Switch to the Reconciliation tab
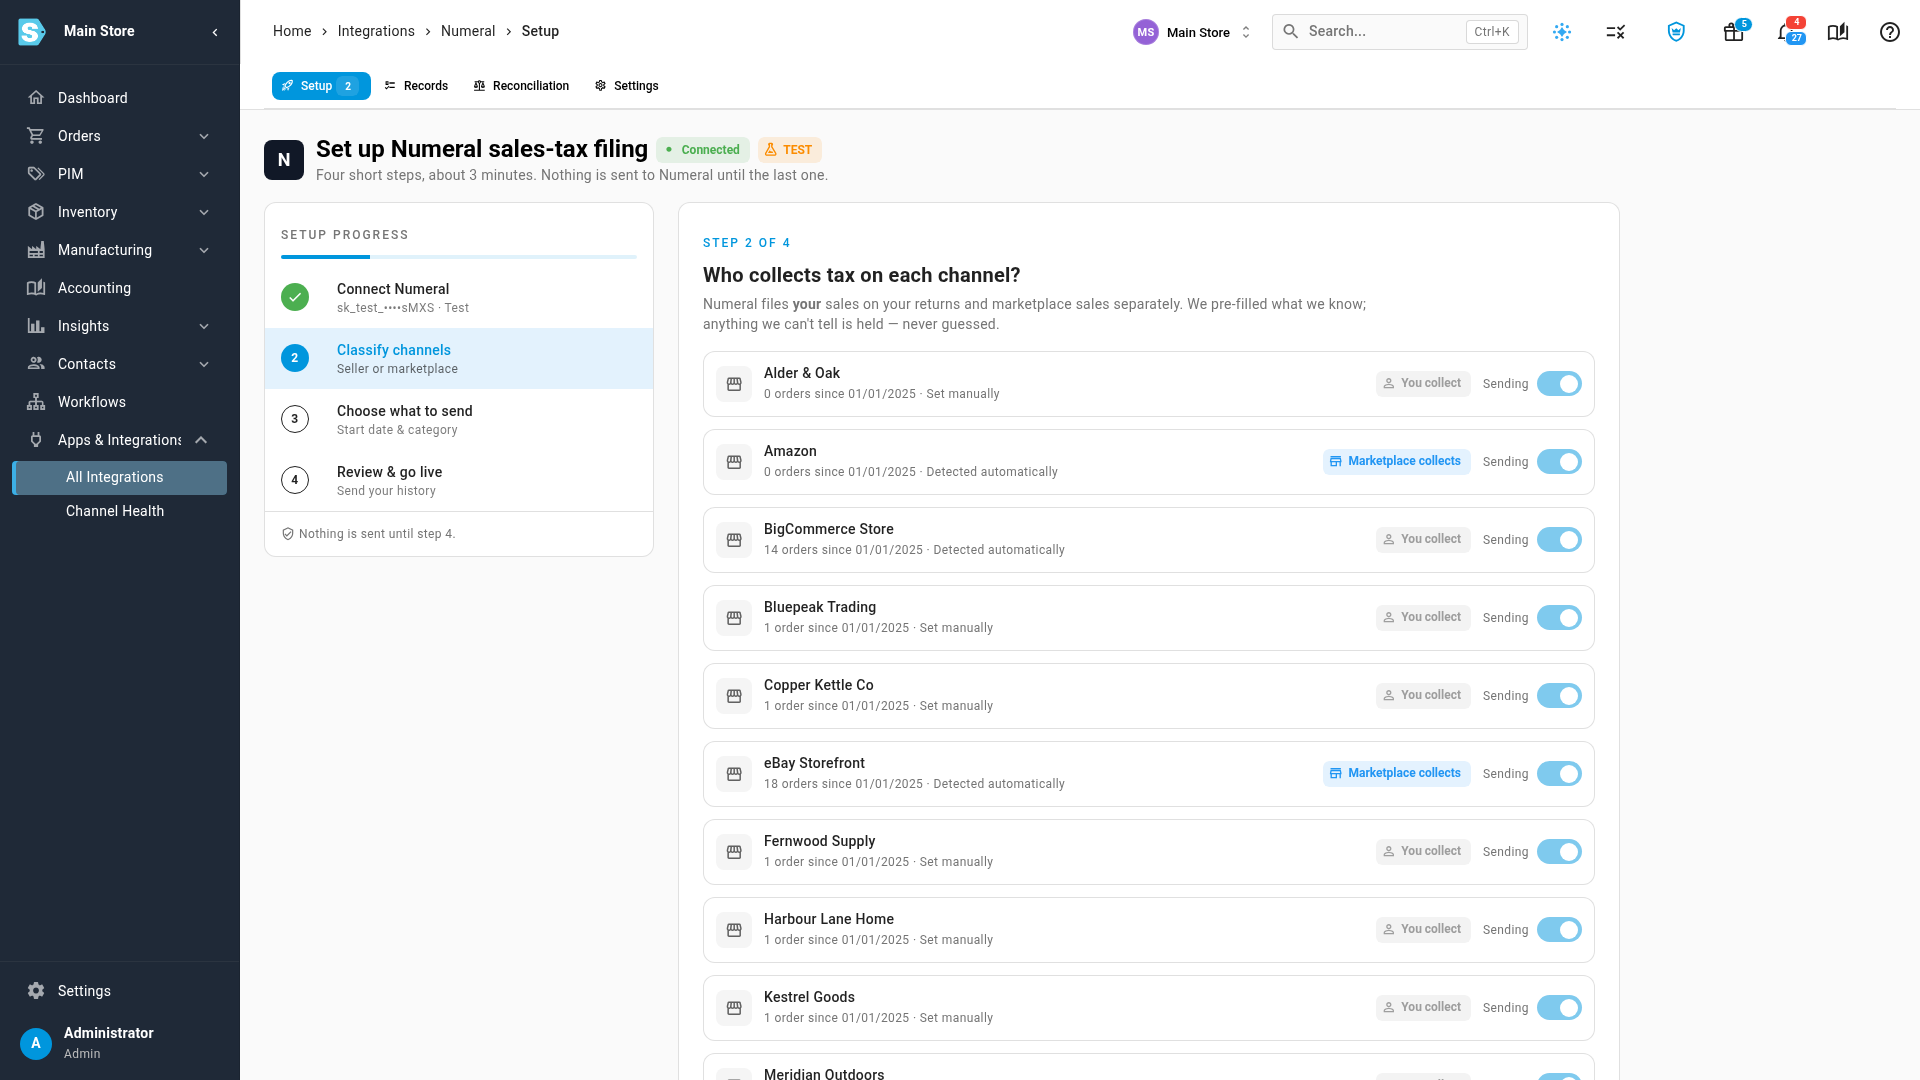Image resolution: width=1920 pixels, height=1080 pixels. pos(521,86)
